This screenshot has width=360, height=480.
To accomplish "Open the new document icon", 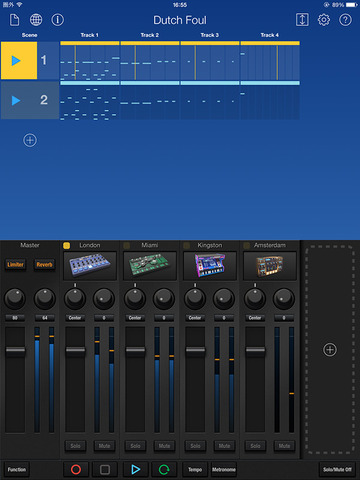I will [14, 20].
